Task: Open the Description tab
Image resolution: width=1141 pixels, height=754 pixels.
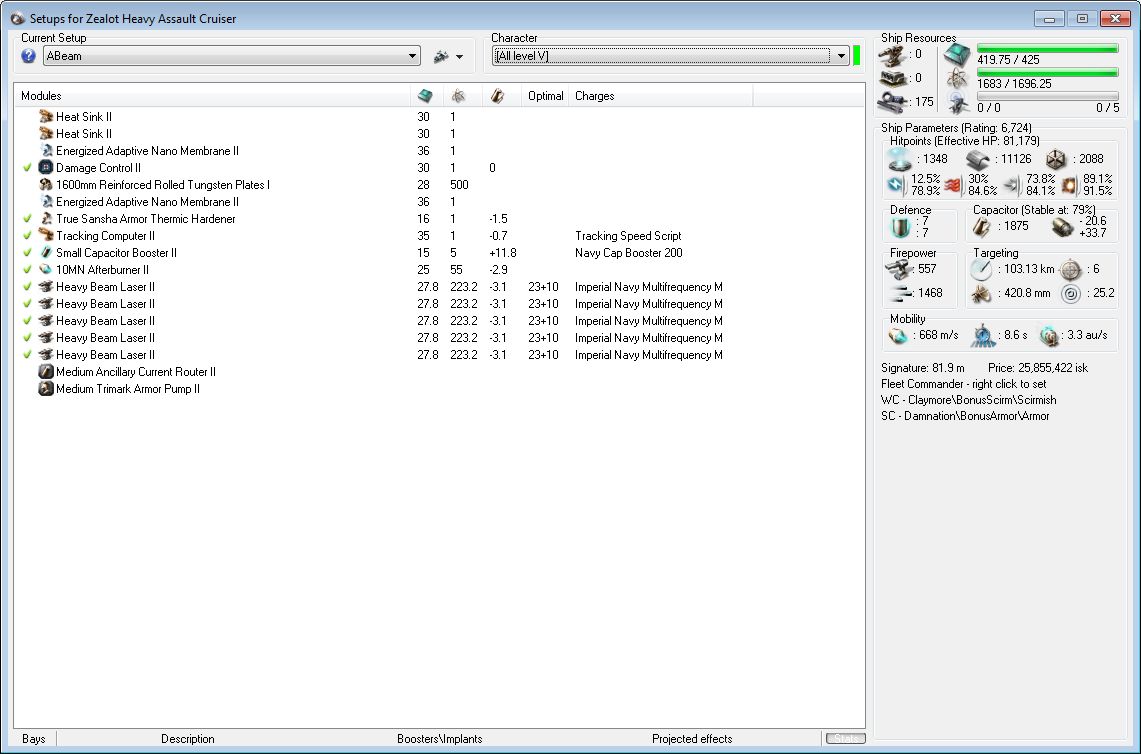Action: [x=188, y=739]
